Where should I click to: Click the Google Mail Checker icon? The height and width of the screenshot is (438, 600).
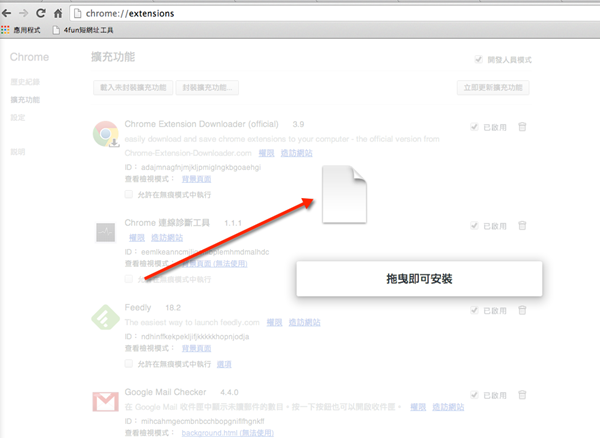pyautogui.click(x=106, y=402)
